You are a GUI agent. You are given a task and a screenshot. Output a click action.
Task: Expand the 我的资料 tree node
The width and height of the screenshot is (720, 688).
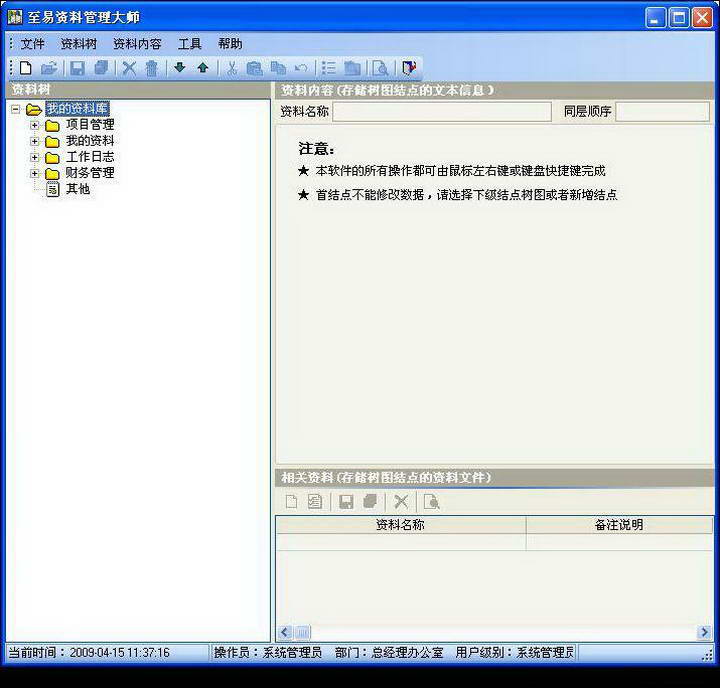point(34,141)
